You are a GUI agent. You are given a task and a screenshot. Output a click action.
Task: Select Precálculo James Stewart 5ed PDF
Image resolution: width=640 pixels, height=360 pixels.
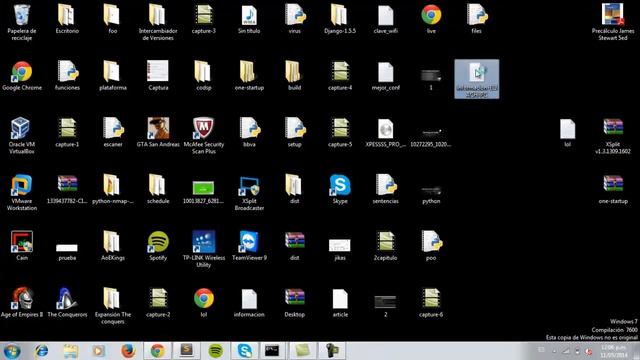click(x=612, y=15)
